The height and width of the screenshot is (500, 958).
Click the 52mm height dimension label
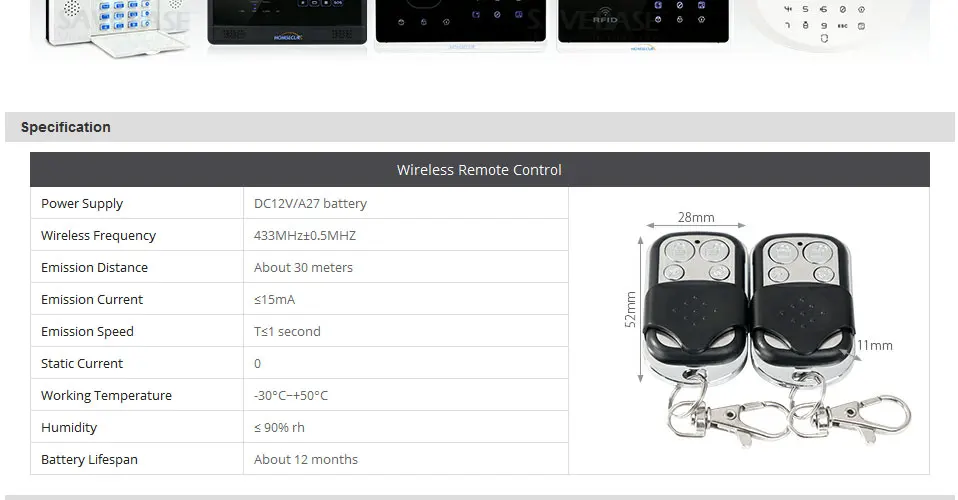tap(630, 309)
